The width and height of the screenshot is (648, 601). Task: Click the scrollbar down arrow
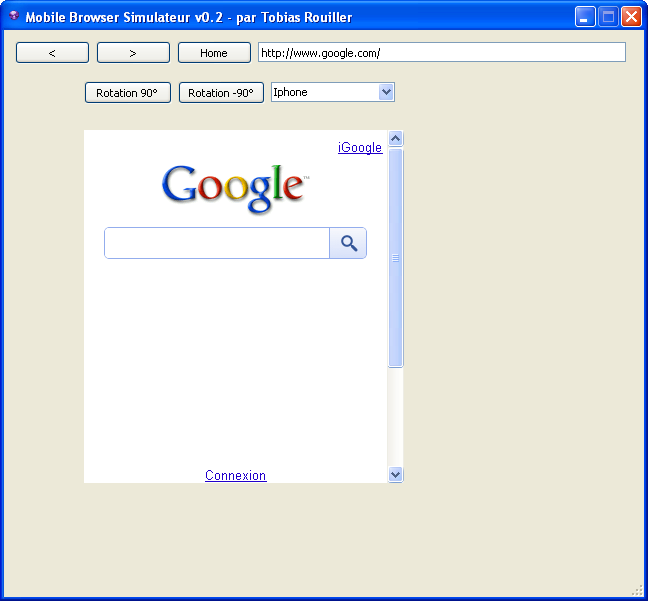pyautogui.click(x=395, y=475)
